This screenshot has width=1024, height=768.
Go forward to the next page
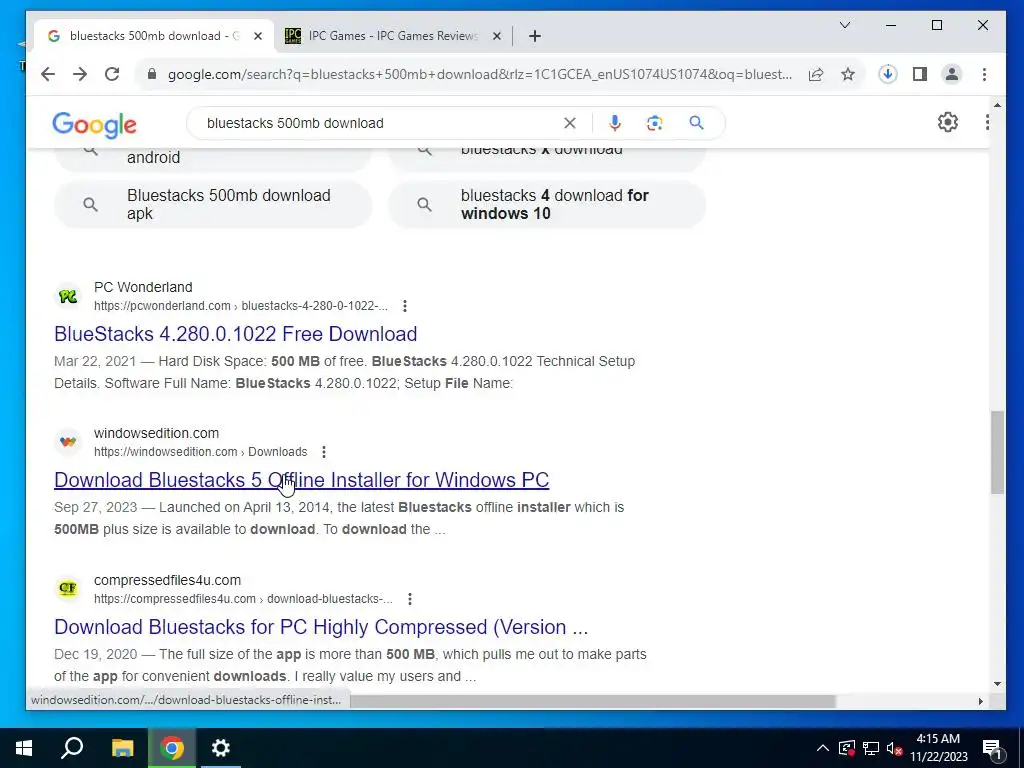coord(80,74)
